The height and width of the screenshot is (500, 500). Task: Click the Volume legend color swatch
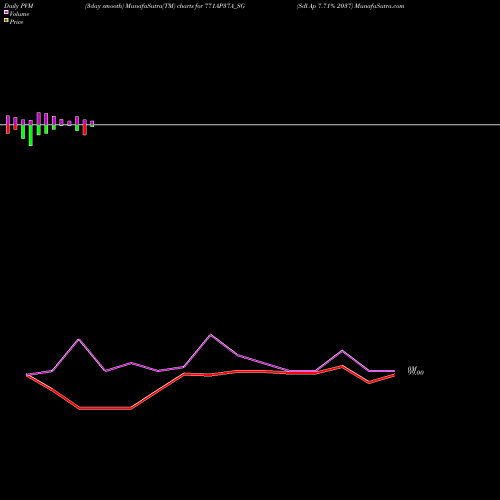click(6, 12)
